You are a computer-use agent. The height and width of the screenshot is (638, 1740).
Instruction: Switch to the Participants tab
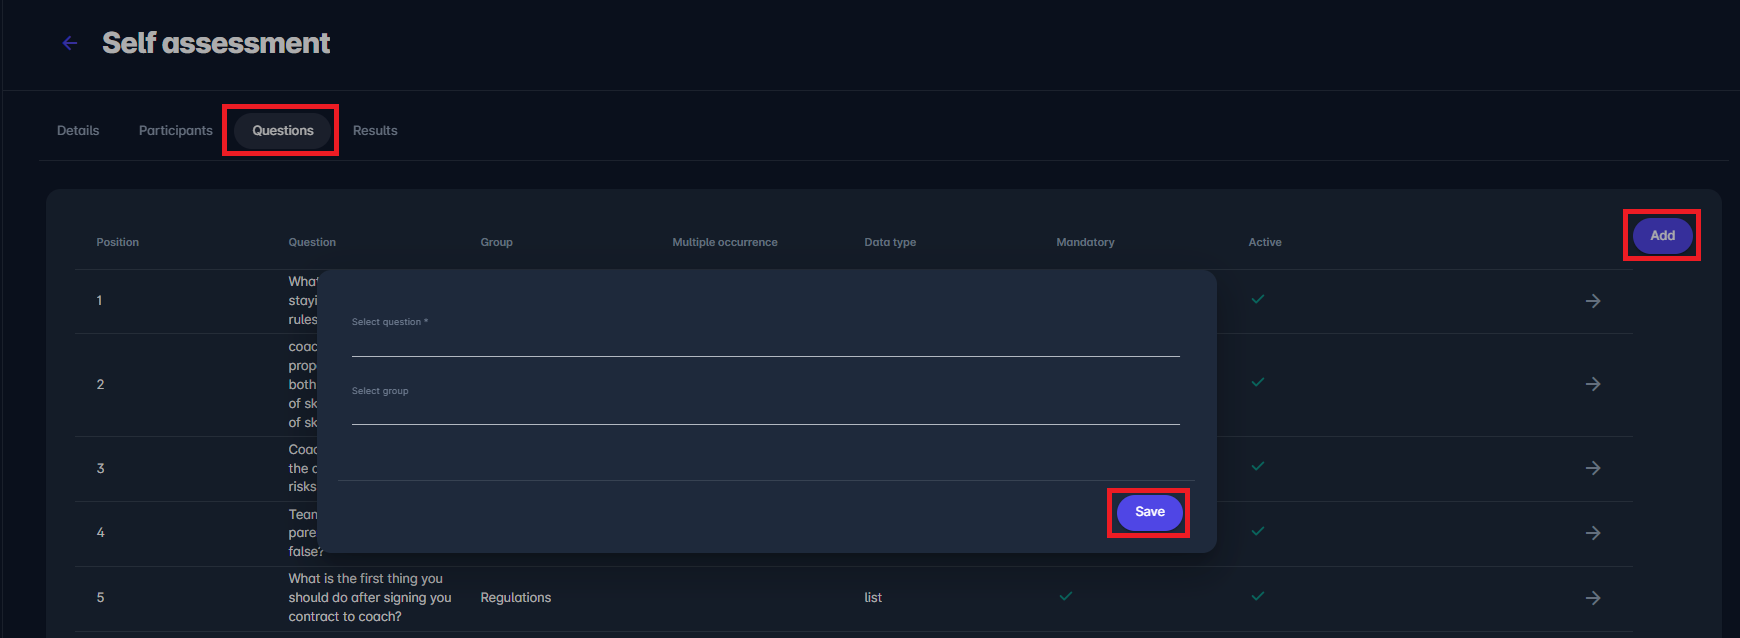(176, 131)
